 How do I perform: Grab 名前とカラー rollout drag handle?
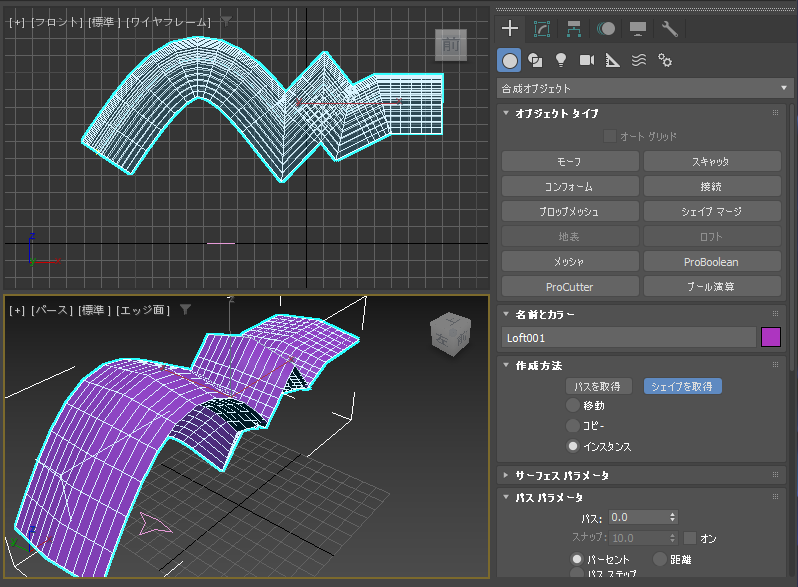[775, 314]
